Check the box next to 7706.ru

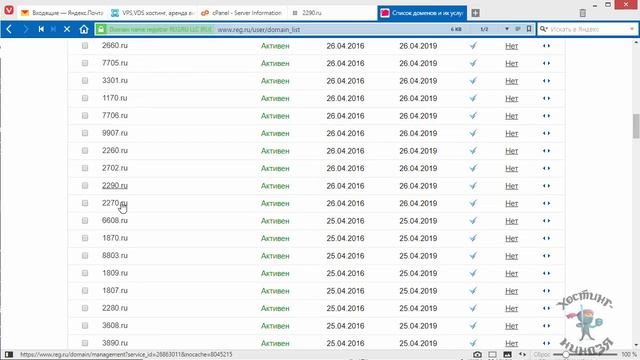pyautogui.click(x=85, y=116)
